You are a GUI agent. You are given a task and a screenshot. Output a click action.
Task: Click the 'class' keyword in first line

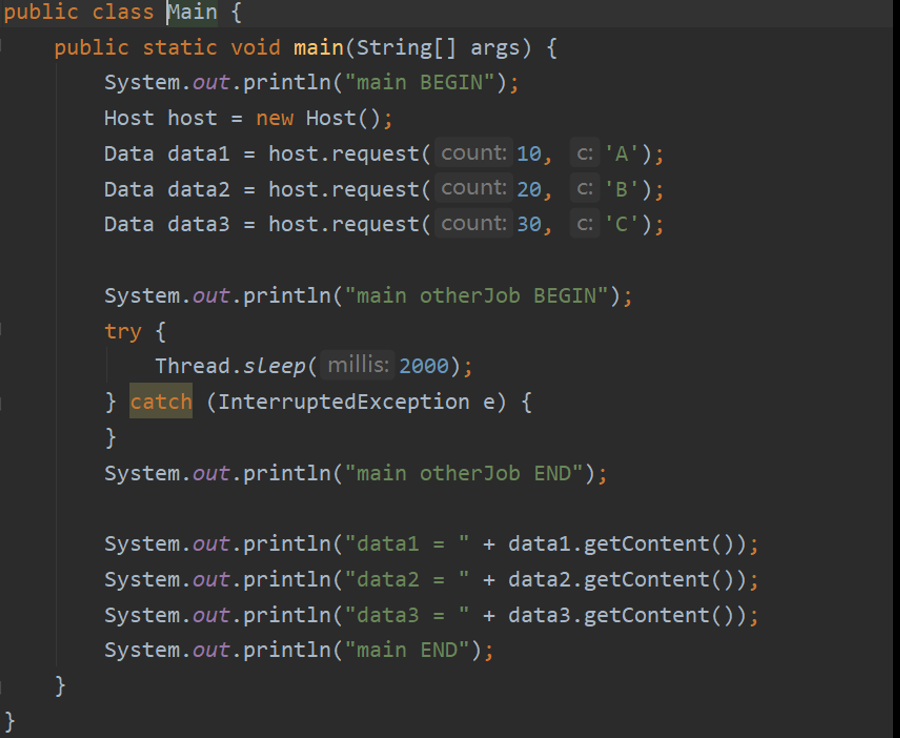point(123,12)
